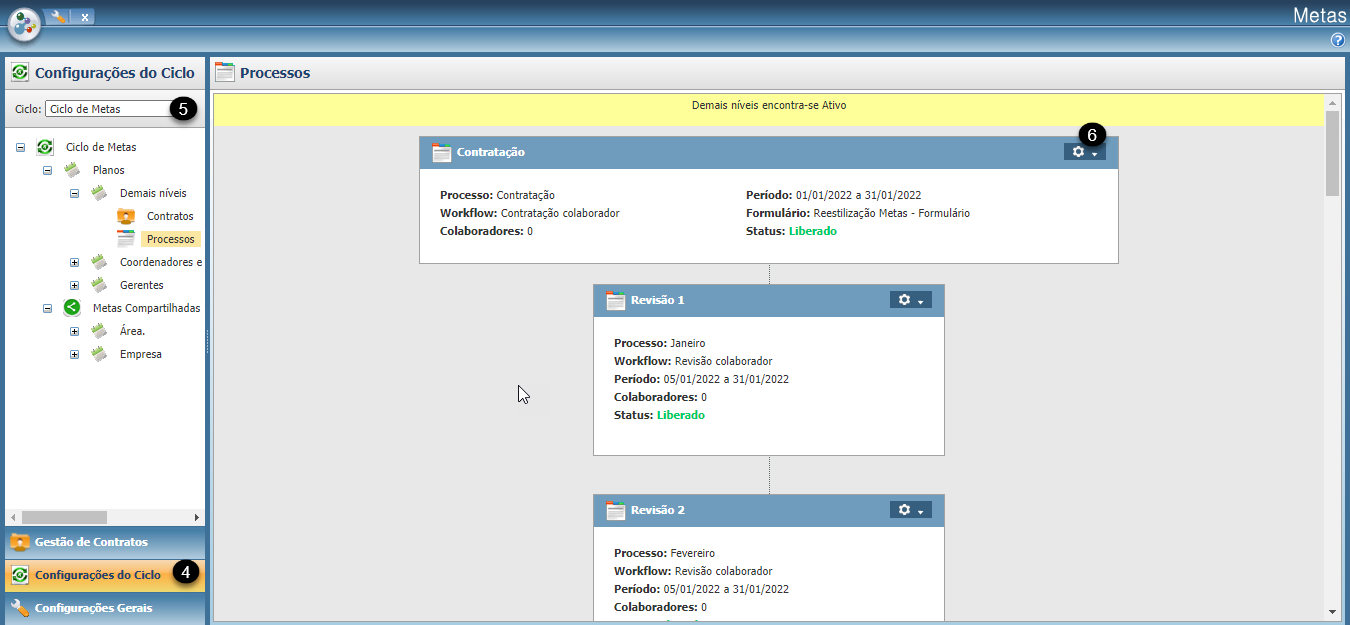Click the Configurações Gerais wrench icon

[19, 608]
